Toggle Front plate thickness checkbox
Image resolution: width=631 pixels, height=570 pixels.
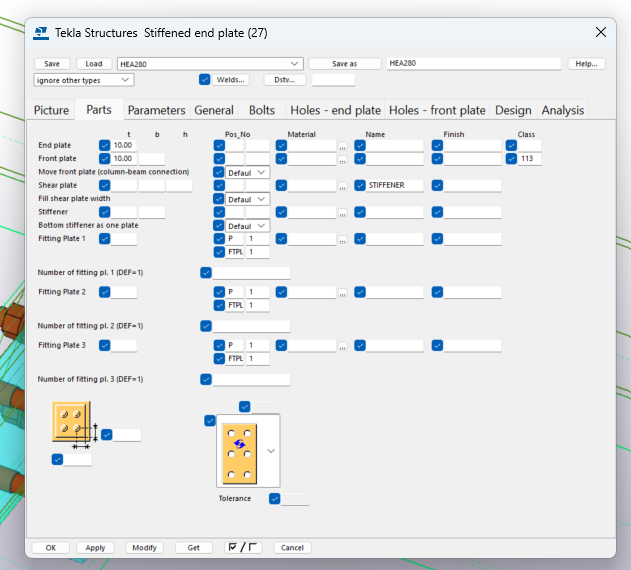[105, 159]
